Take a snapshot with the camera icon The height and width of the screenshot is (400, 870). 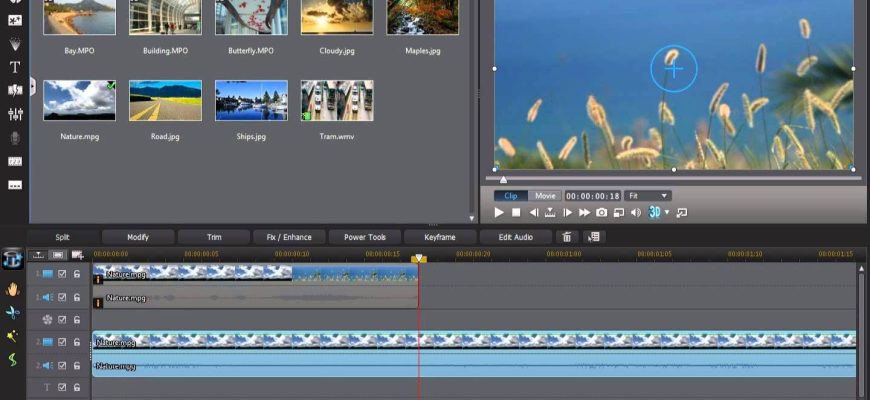[x=601, y=212]
